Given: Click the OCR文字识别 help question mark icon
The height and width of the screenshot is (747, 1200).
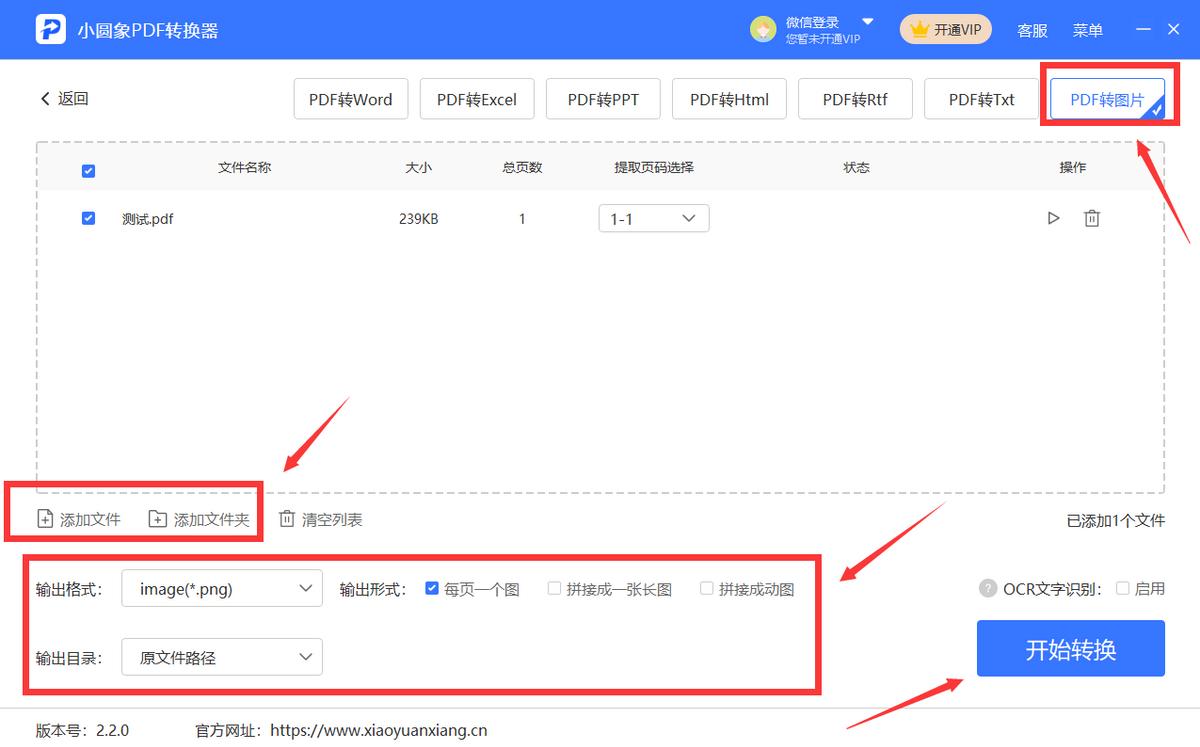Looking at the screenshot, I should click(x=988, y=588).
